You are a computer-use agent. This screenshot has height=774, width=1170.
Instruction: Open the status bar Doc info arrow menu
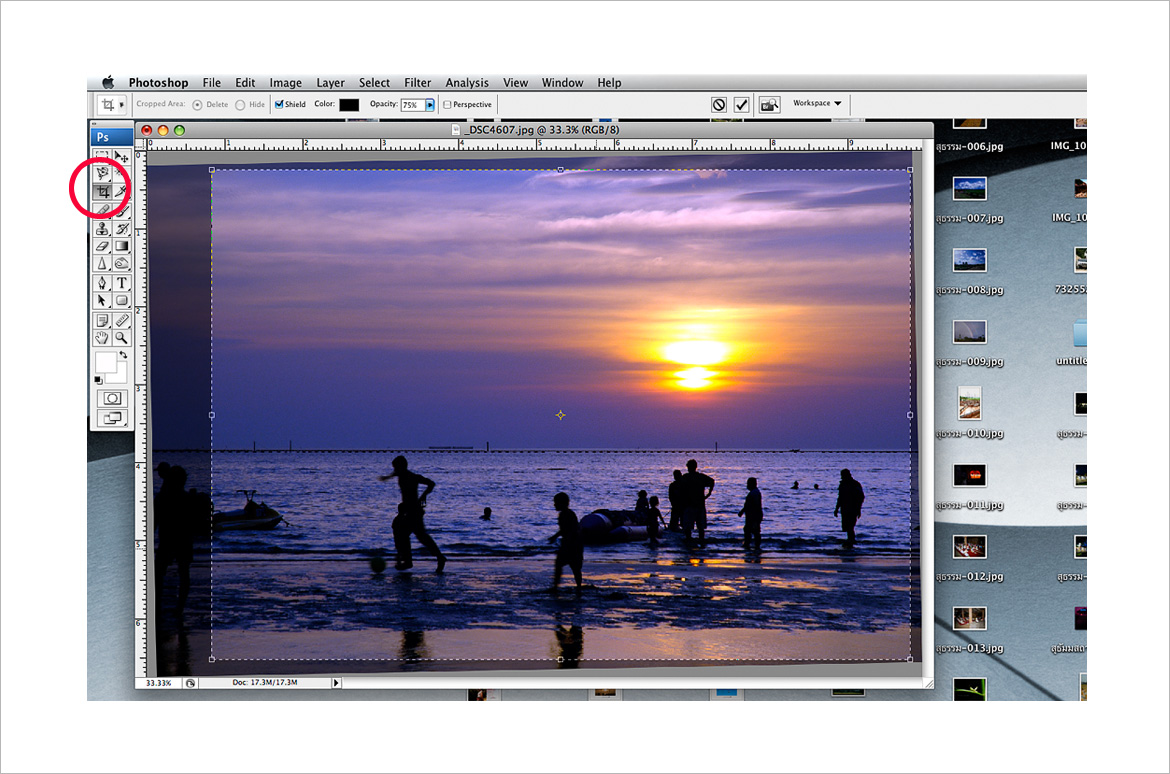[x=336, y=682]
